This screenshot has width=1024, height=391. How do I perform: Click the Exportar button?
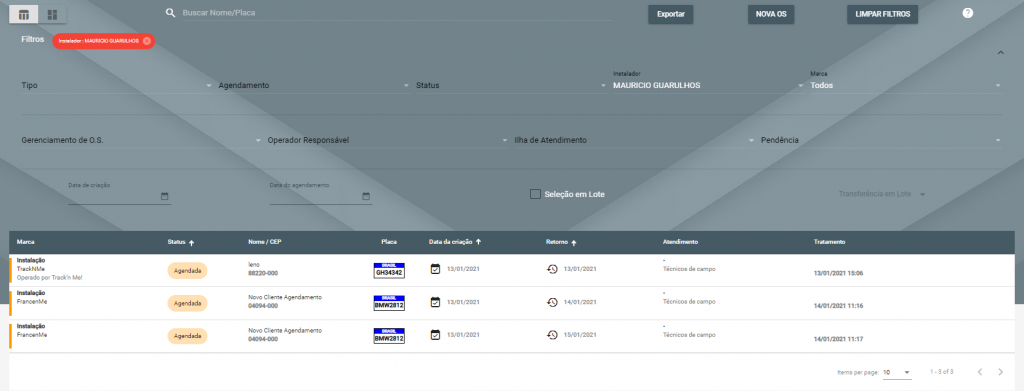pyautogui.click(x=671, y=14)
